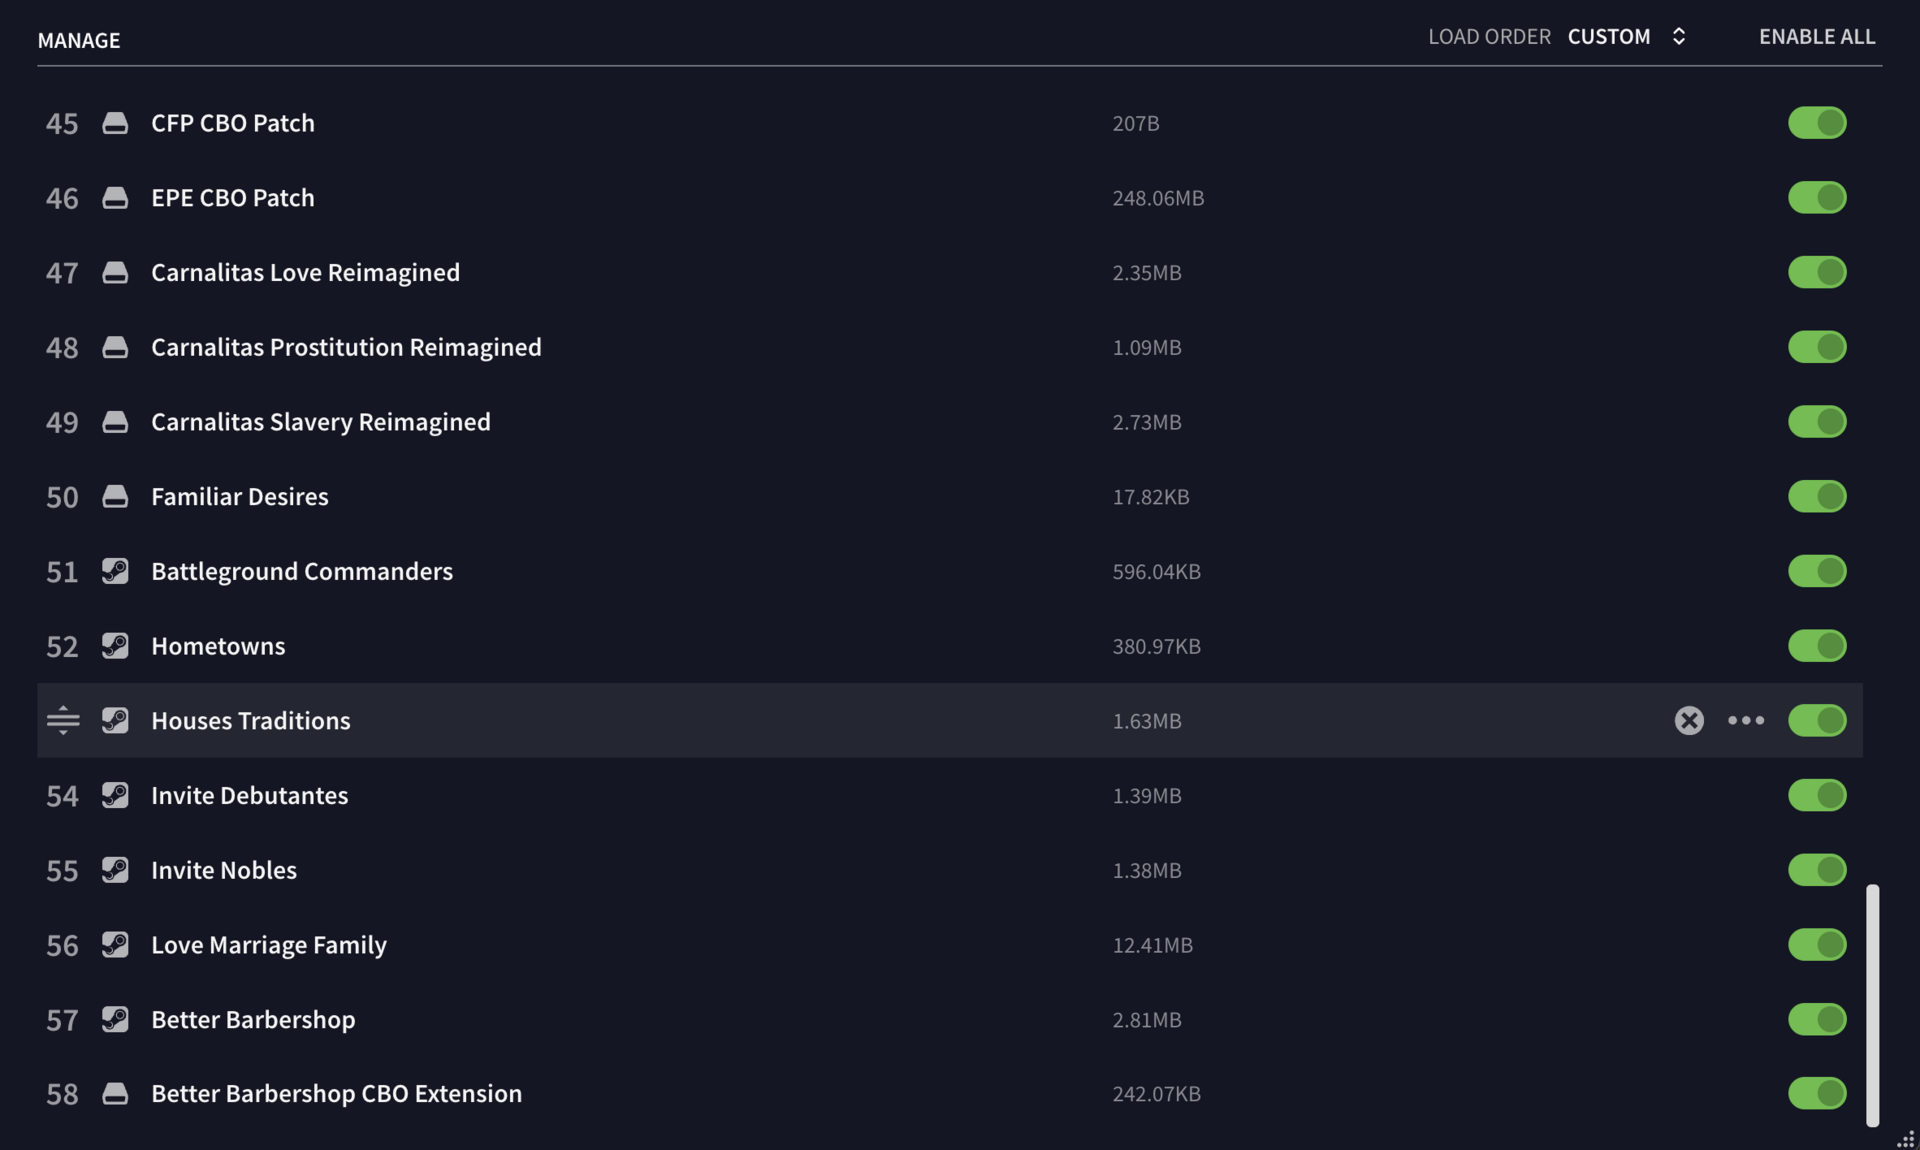The width and height of the screenshot is (1920, 1150).
Task: Click the Manage header label
Action: (79, 40)
